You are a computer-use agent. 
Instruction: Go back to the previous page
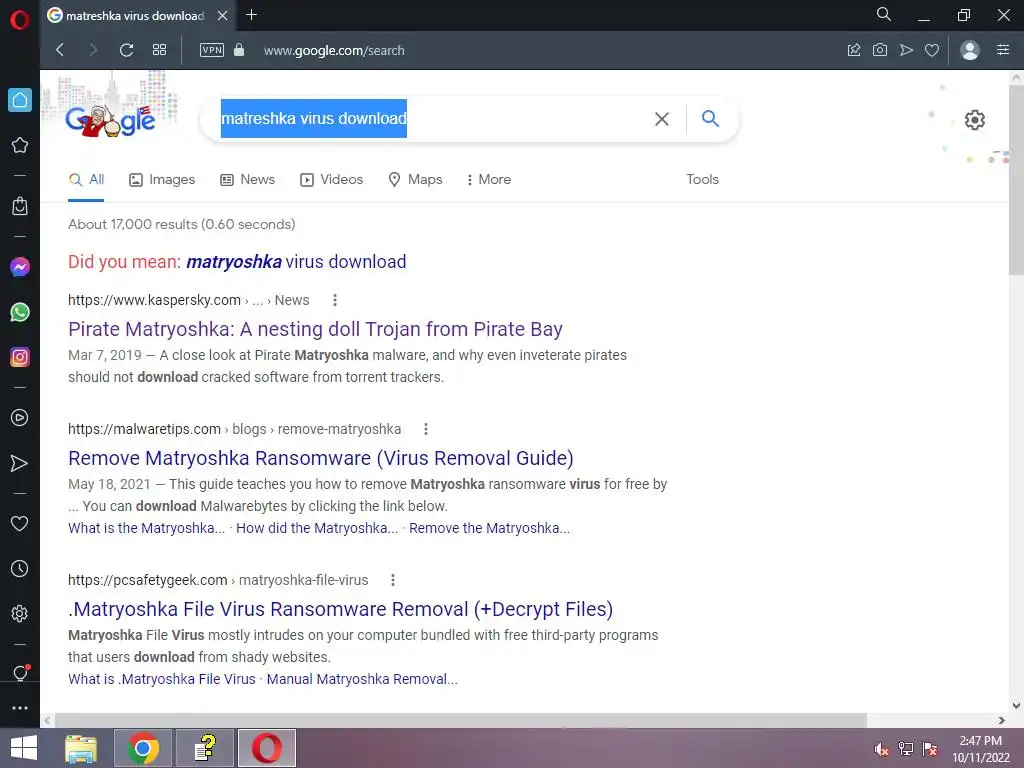60,50
